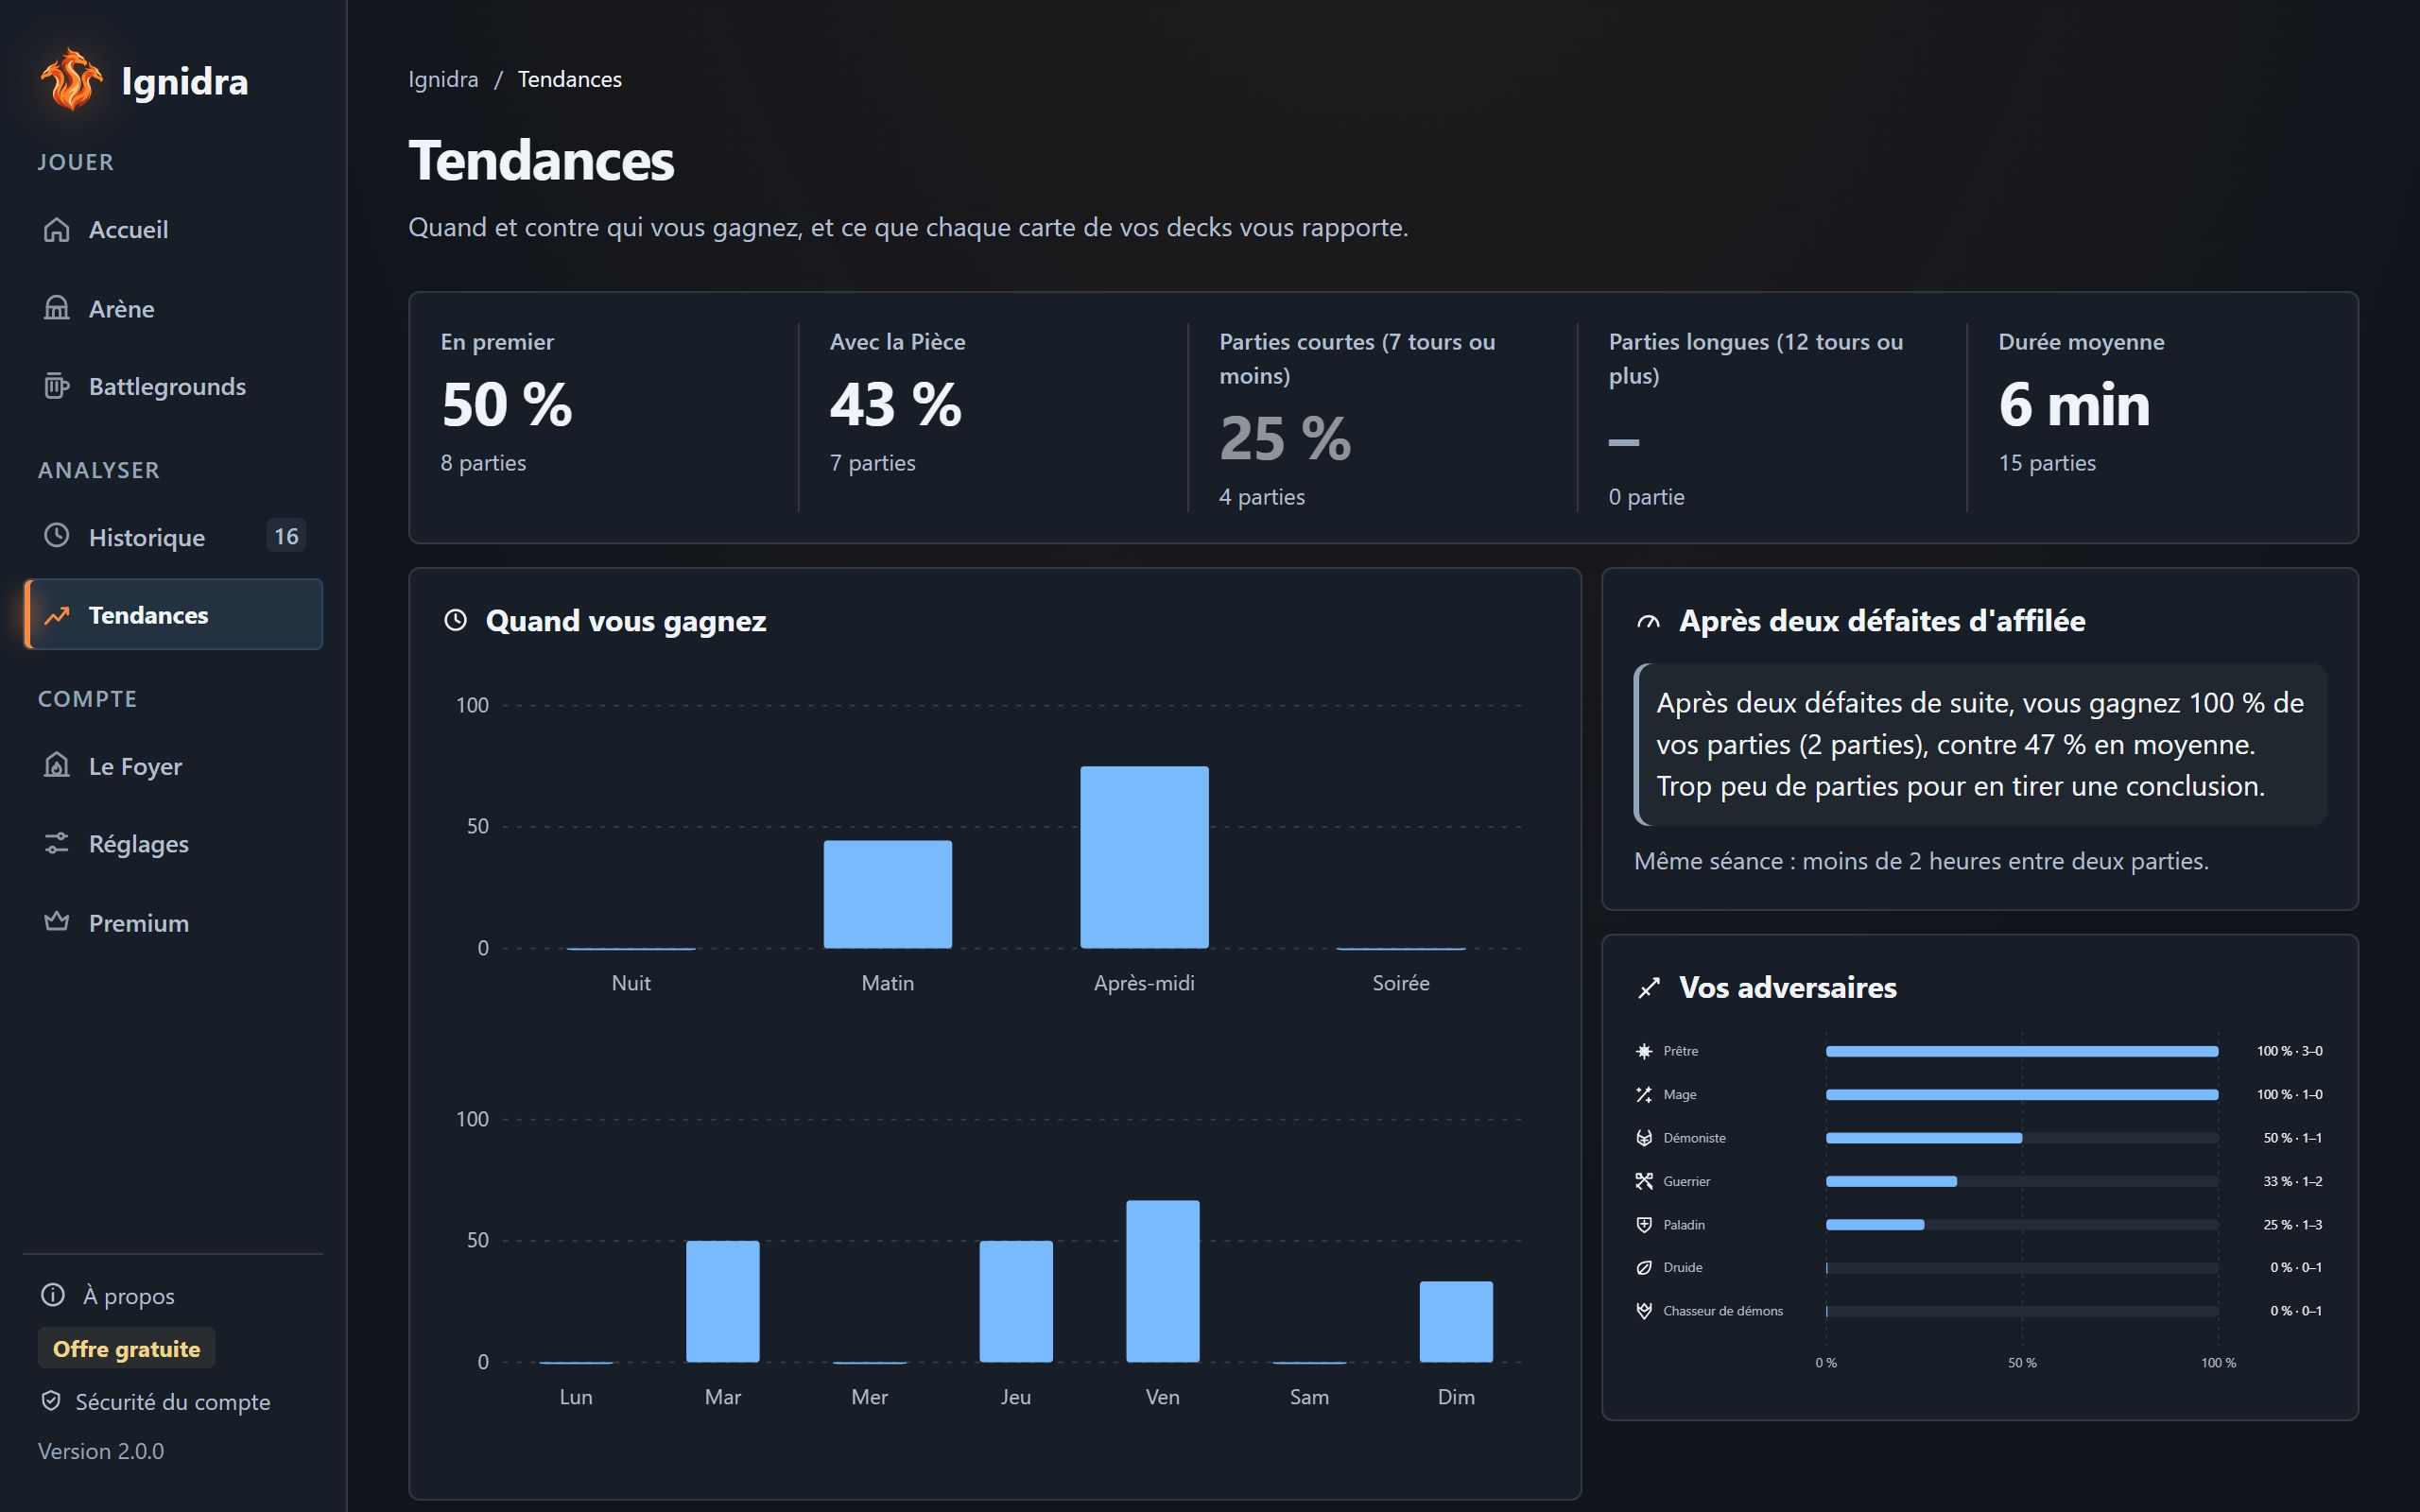Click the Premium crown icon
Screen dimensions: 2420x1512
[57, 922]
